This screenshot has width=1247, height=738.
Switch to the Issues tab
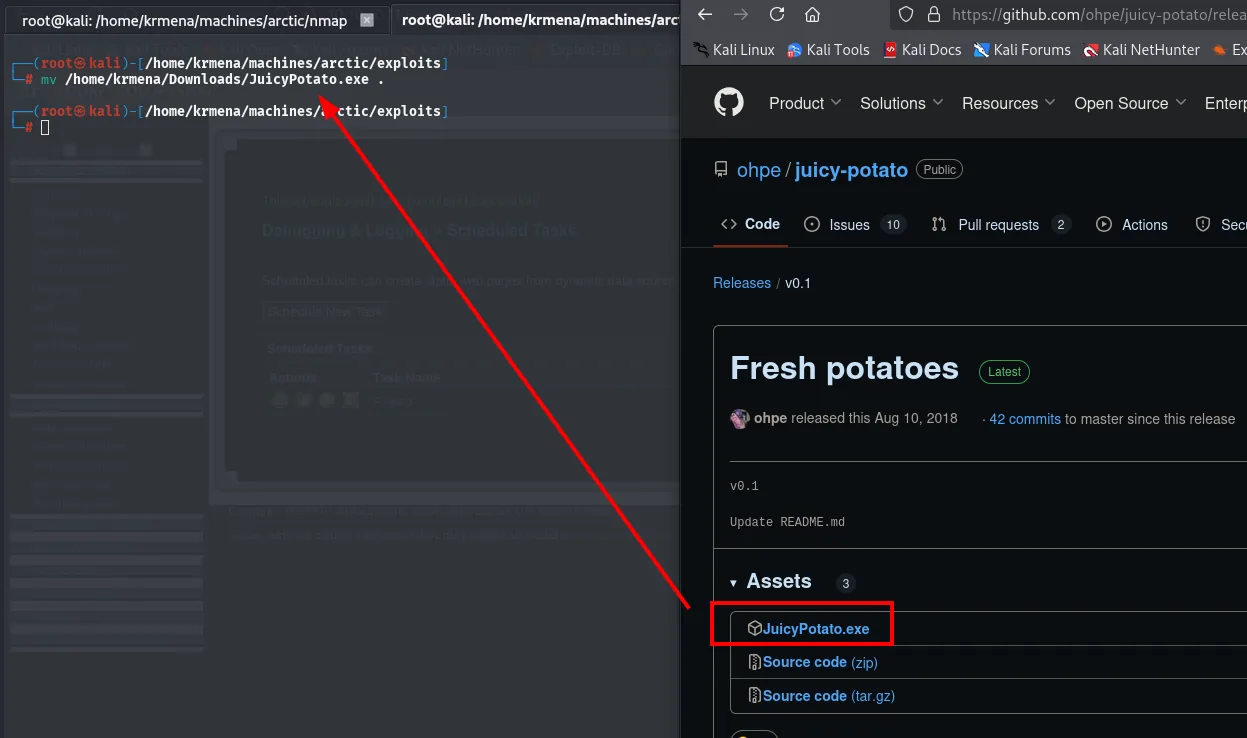[855, 224]
